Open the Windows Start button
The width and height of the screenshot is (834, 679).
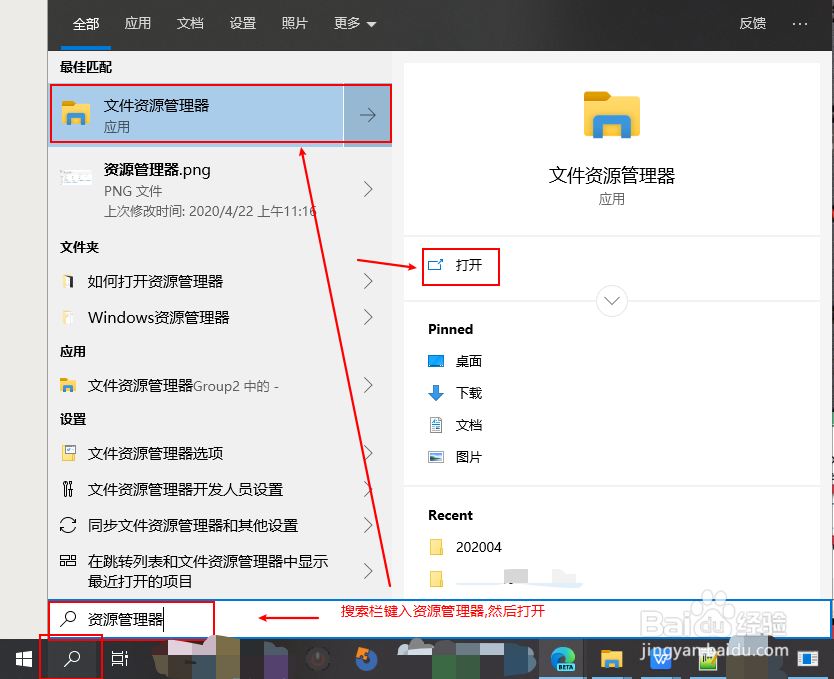tap(24, 659)
